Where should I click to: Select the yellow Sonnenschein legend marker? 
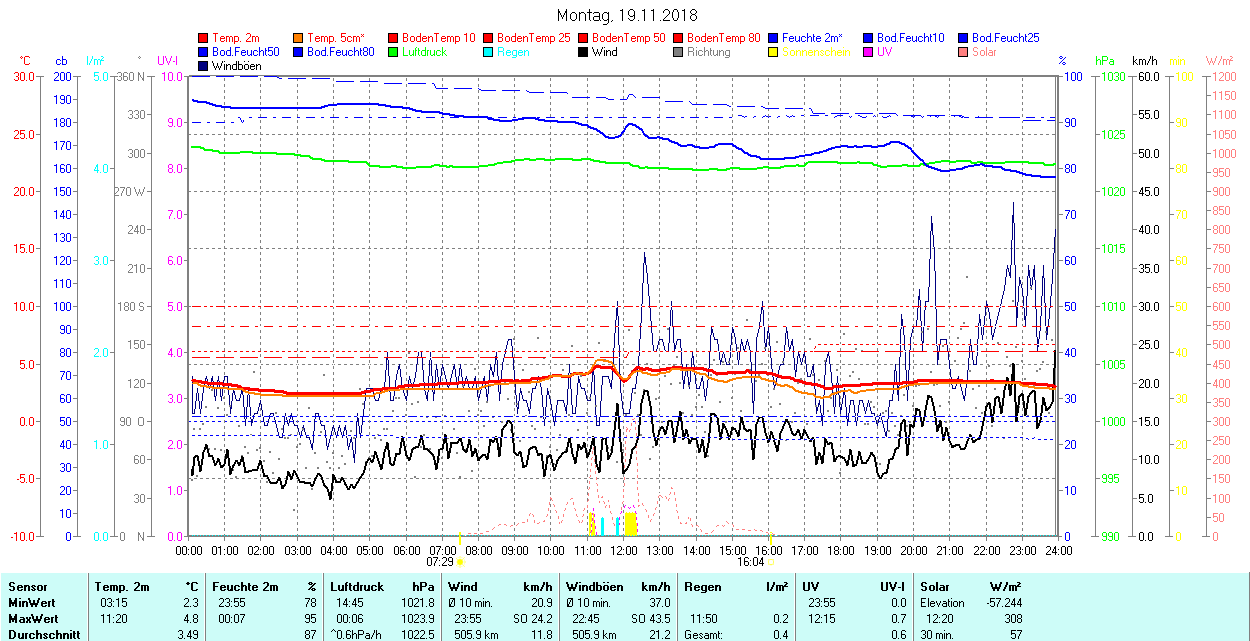tap(774, 52)
